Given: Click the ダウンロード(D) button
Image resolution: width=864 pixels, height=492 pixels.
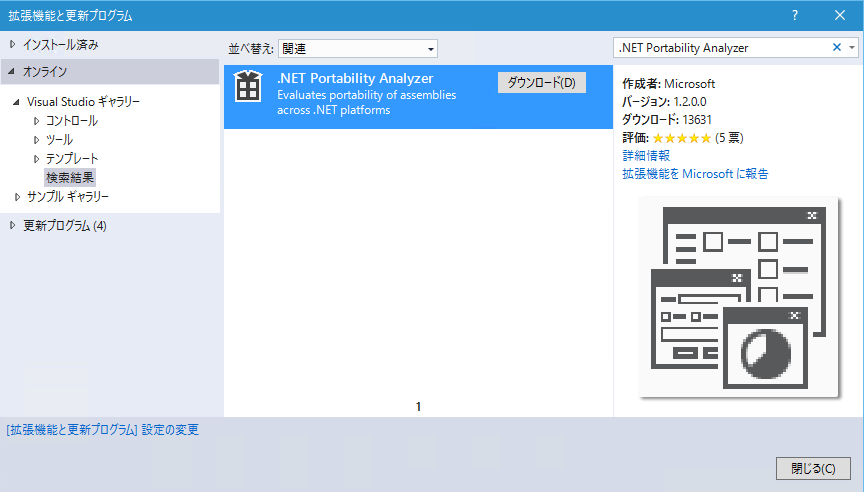Looking at the screenshot, I should [x=542, y=83].
